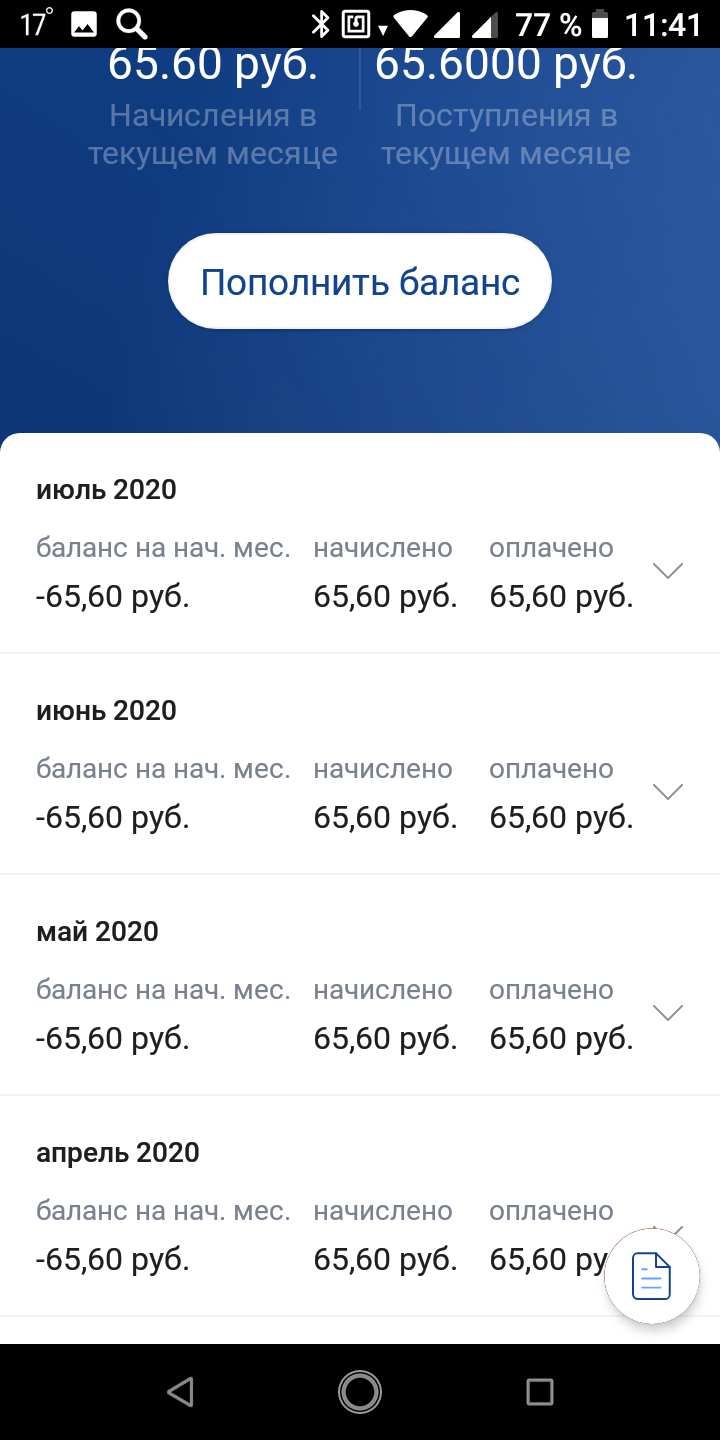The height and width of the screenshot is (1440, 720).
Task: Tap the Пополнить баланс button
Action: pyautogui.click(x=359, y=281)
